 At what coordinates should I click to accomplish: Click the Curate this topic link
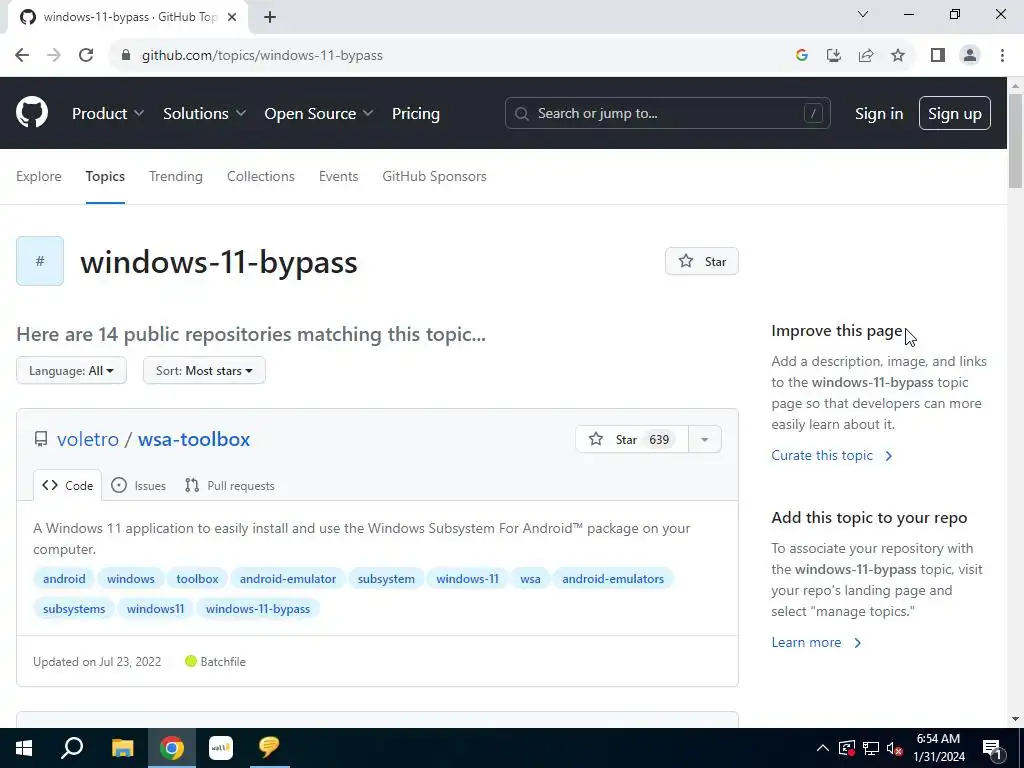point(831,455)
